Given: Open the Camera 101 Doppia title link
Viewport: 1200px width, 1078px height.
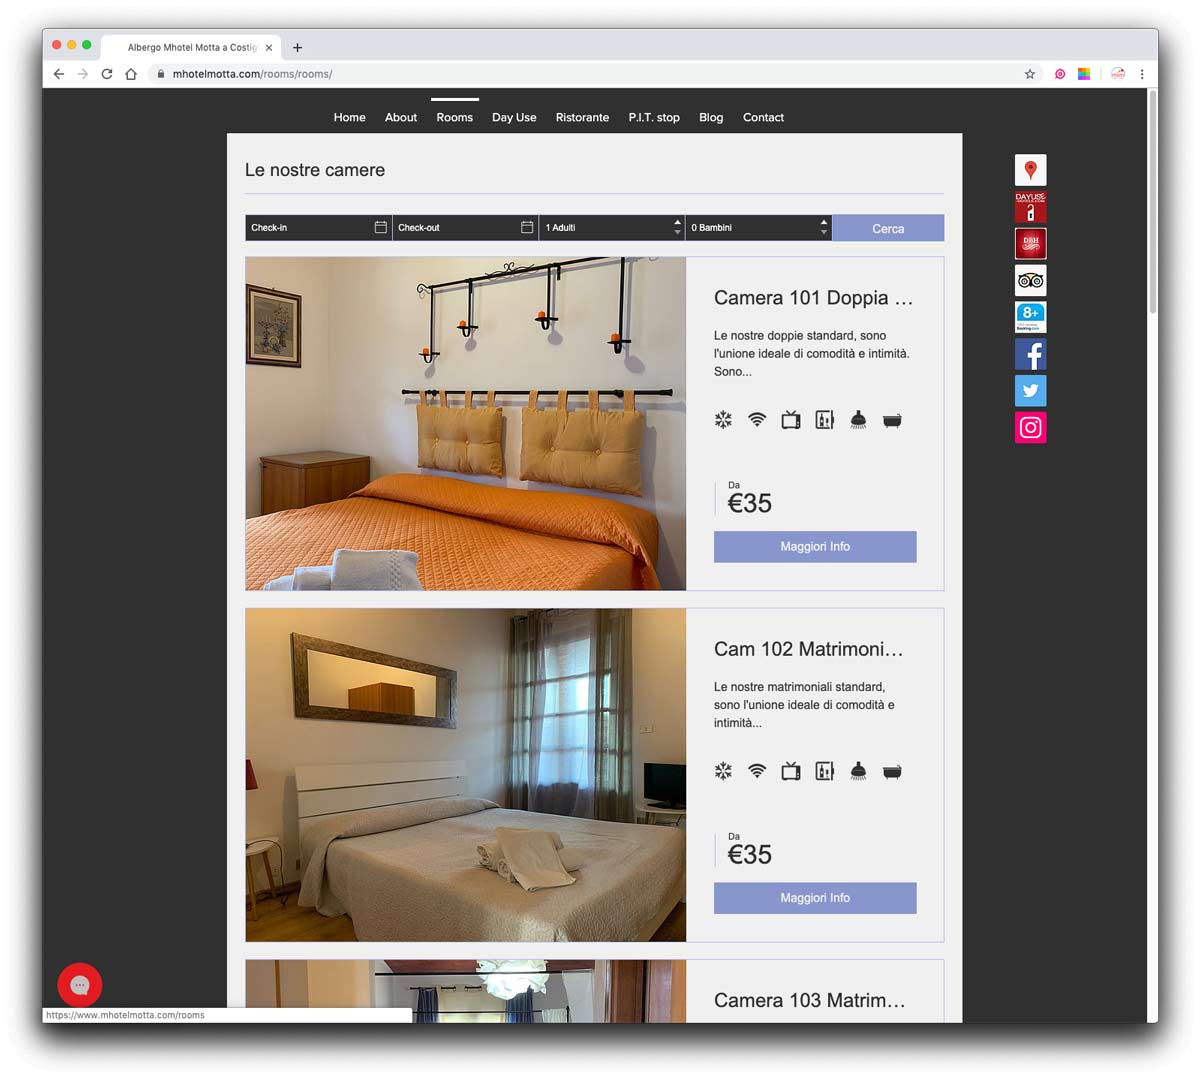Looking at the screenshot, I should [x=813, y=297].
